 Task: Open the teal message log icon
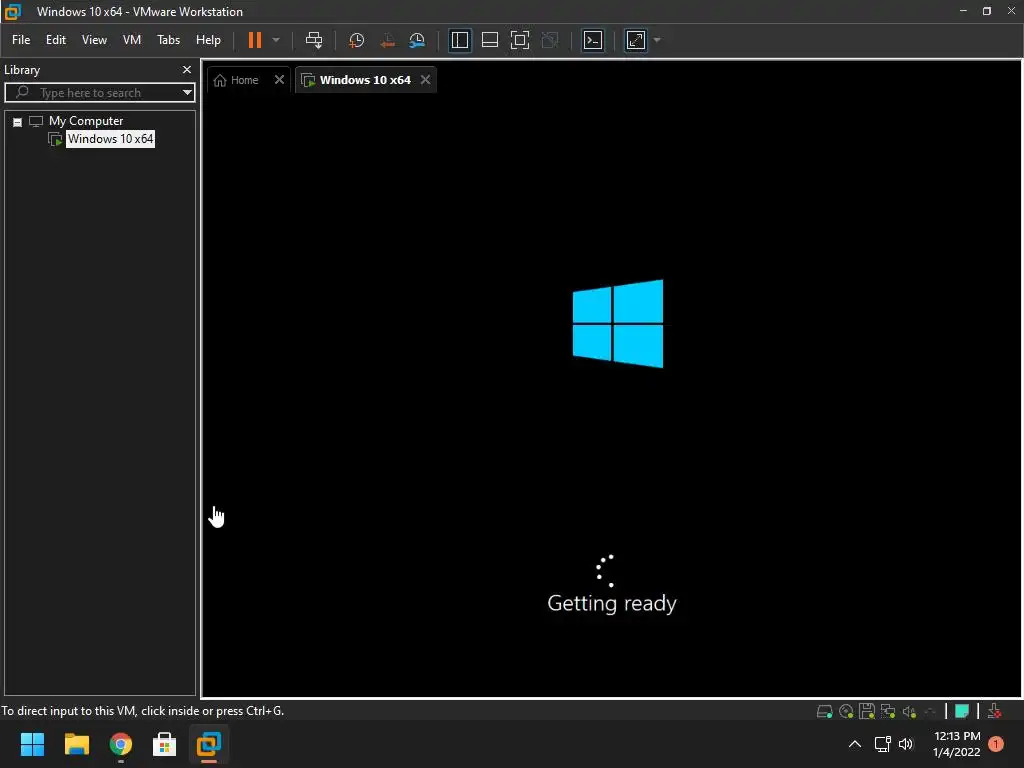click(962, 711)
